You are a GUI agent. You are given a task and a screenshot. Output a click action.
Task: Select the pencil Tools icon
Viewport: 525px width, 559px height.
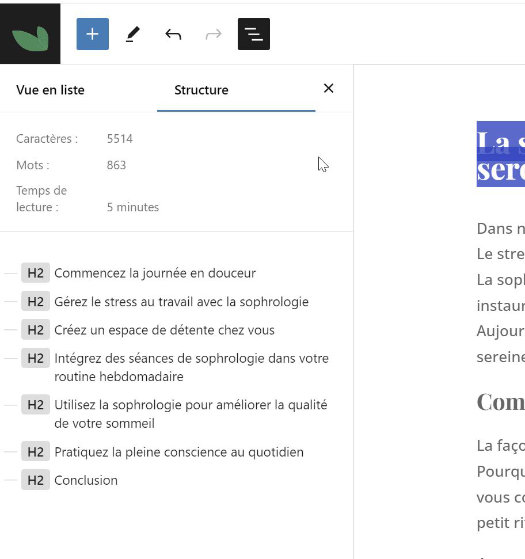(133, 34)
